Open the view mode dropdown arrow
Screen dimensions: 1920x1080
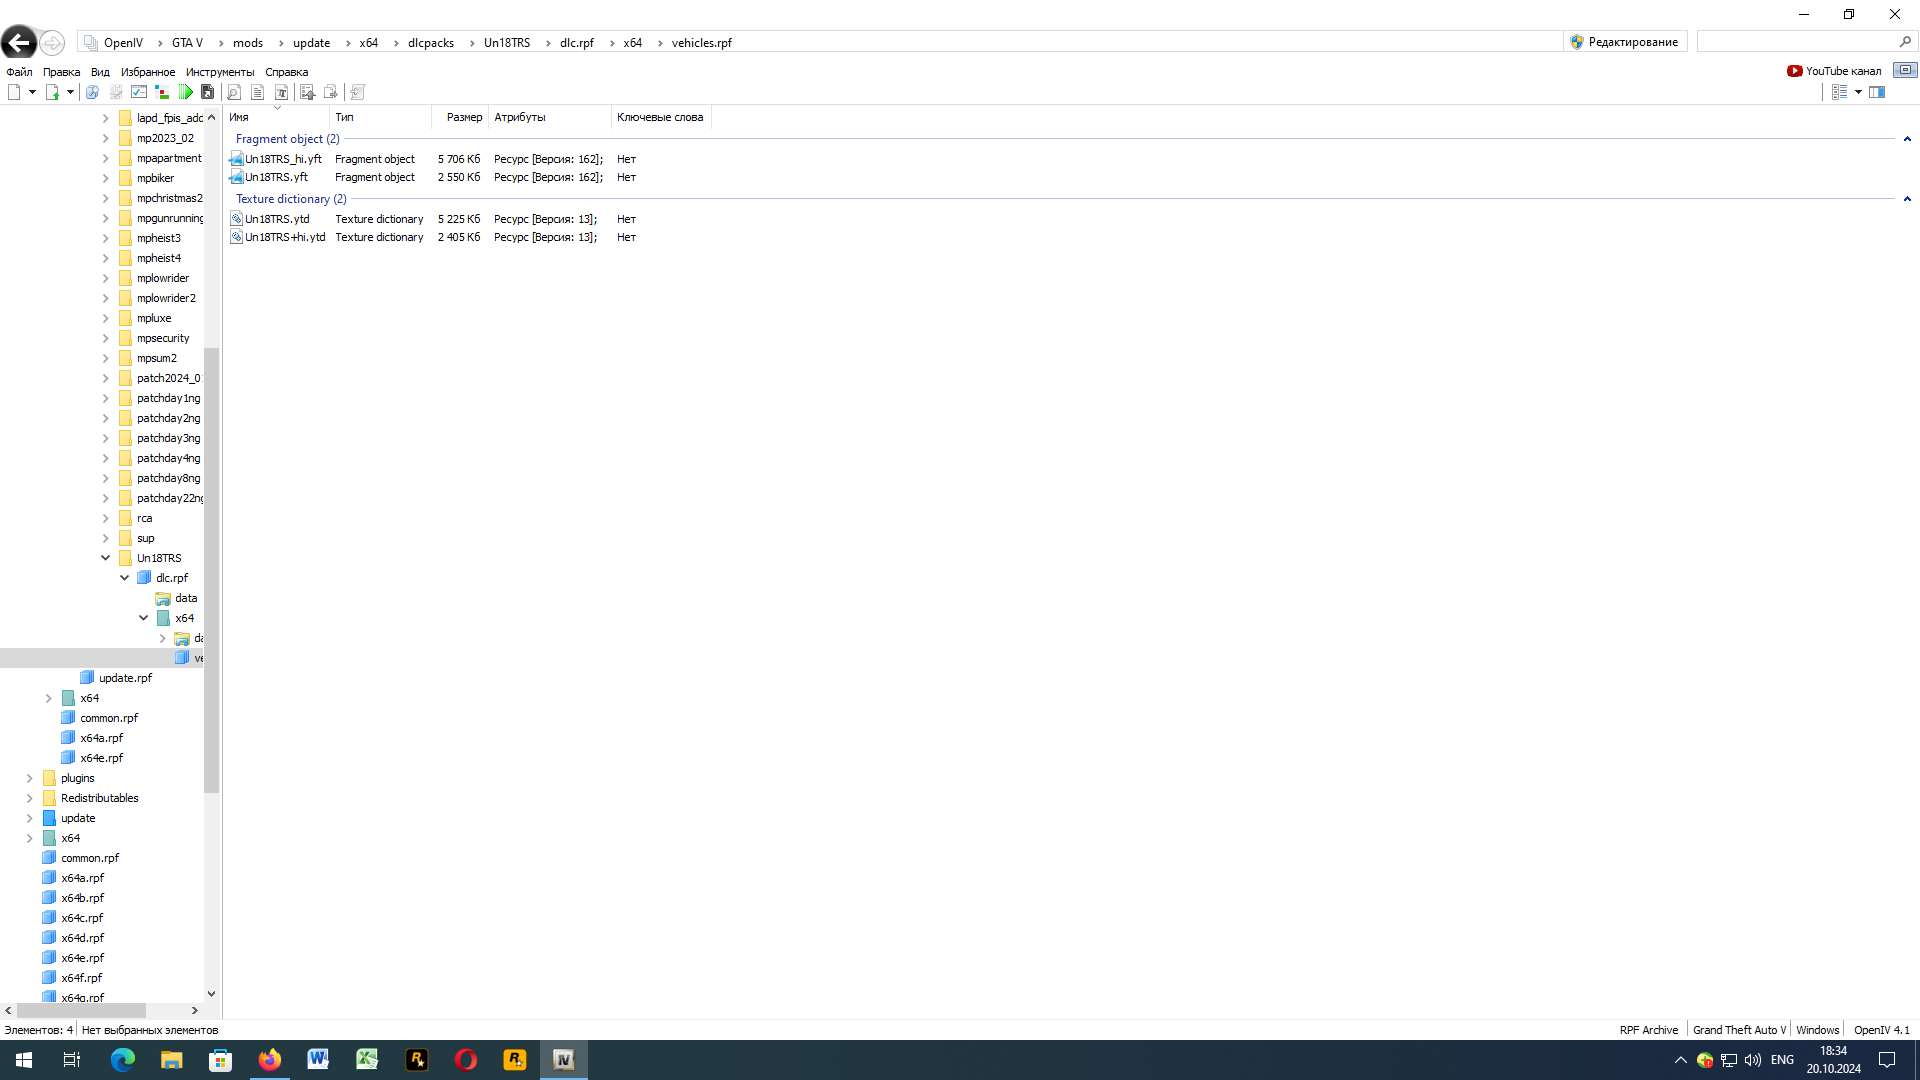pyautogui.click(x=1858, y=92)
